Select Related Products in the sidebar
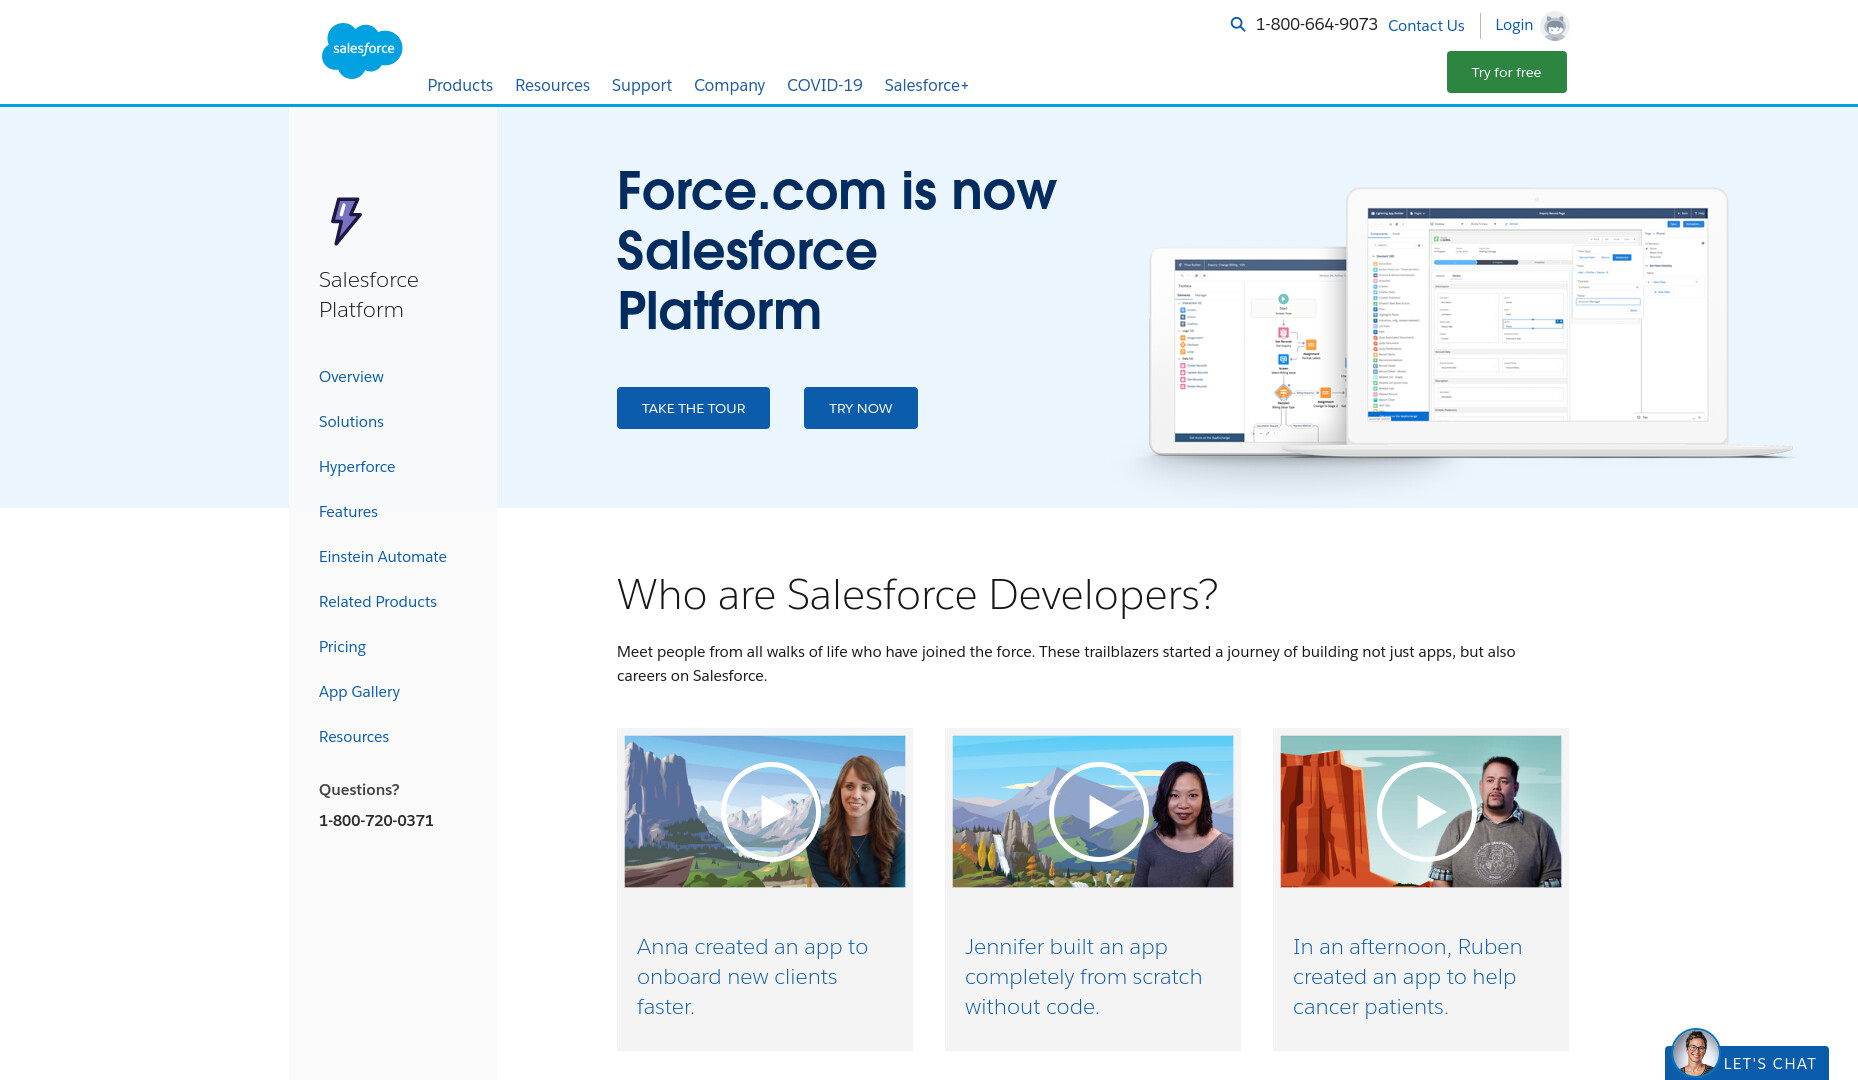Image resolution: width=1858 pixels, height=1080 pixels. click(378, 602)
